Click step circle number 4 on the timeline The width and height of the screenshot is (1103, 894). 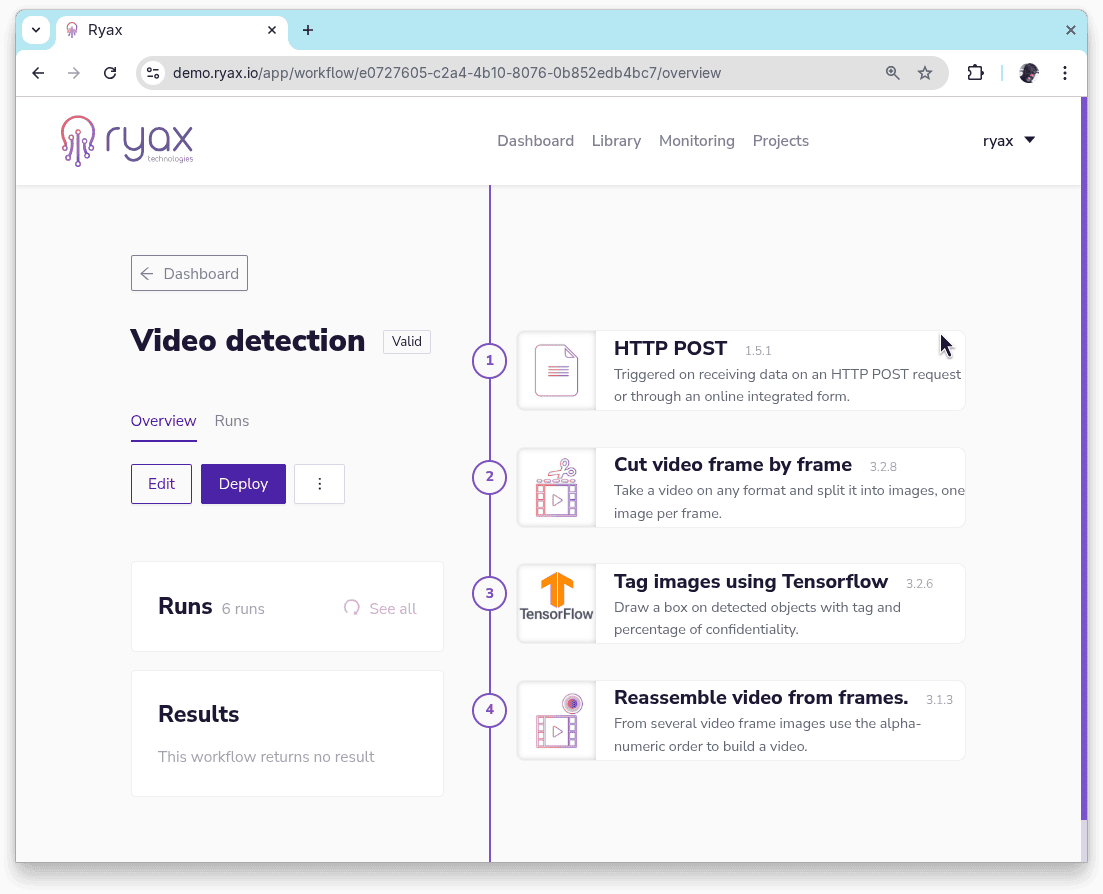point(489,710)
